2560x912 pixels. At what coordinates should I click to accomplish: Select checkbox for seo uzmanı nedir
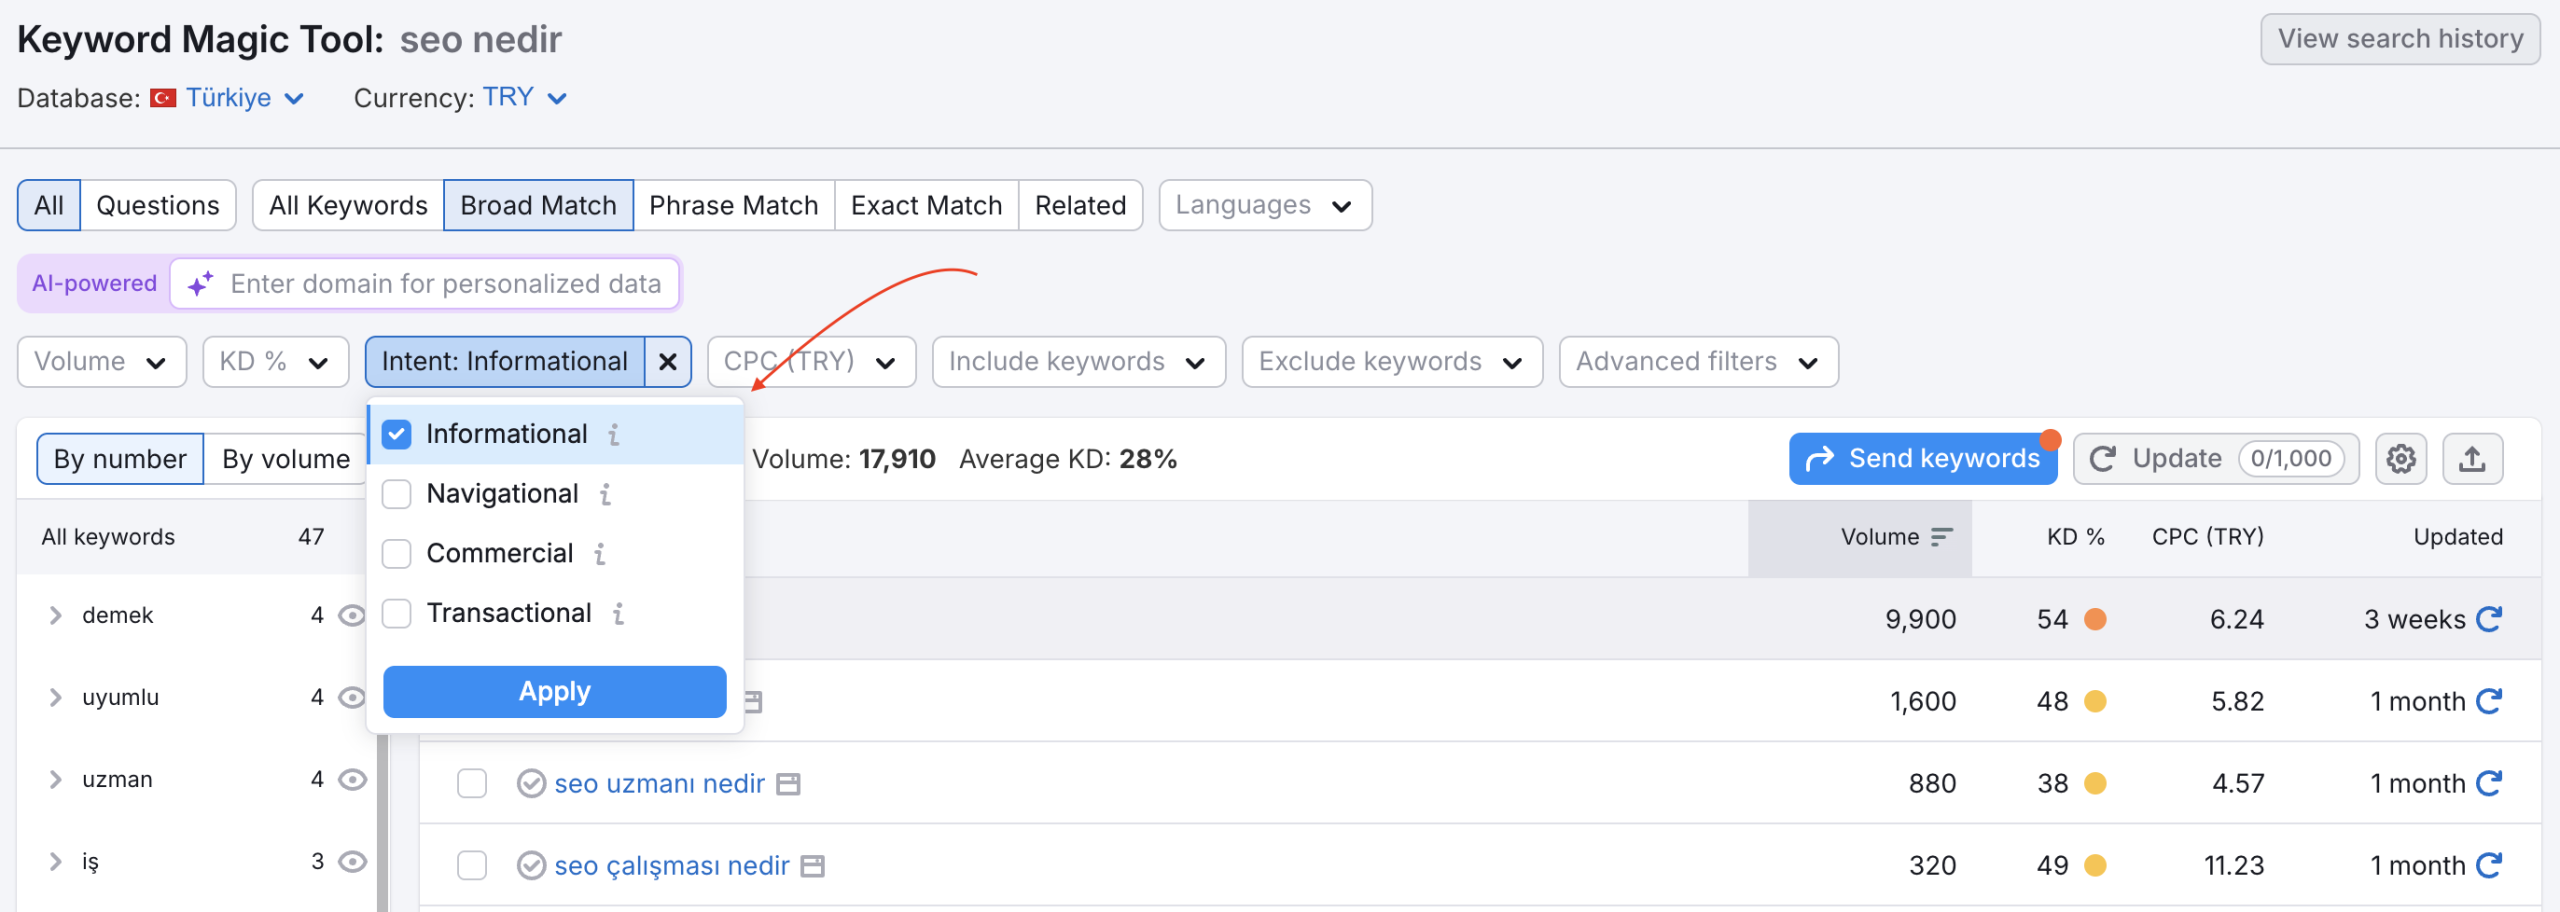pos(472,784)
